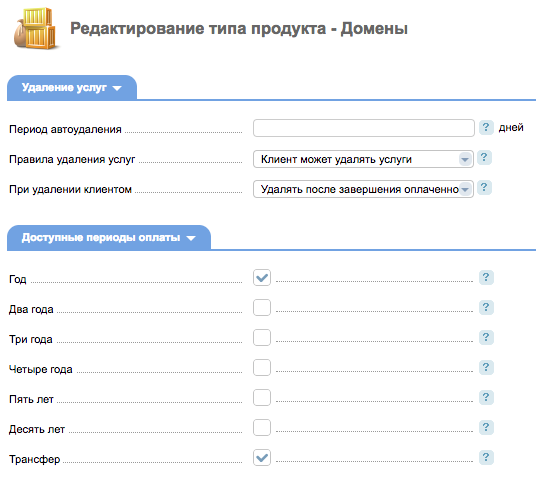This screenshot has width=536, height=486.
Task: Enable the Два года checkbox
Action: click(x=262, y=308)
